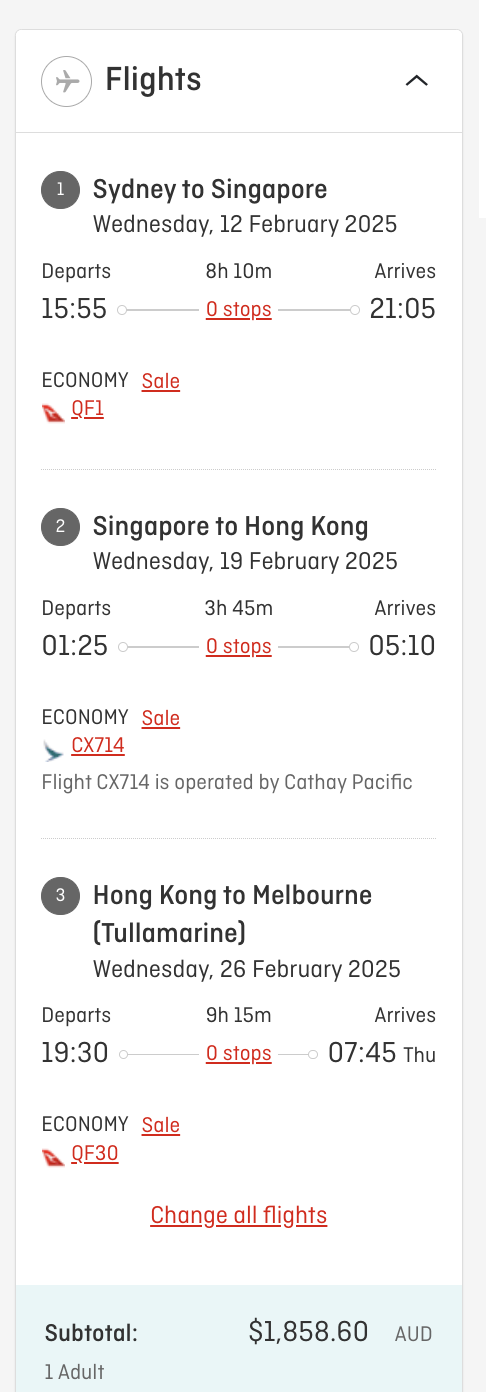The height and width of the screenshot is (1392, 486).
Task: View 0 stops info for Singapore flight
Action: click(239, 647)
